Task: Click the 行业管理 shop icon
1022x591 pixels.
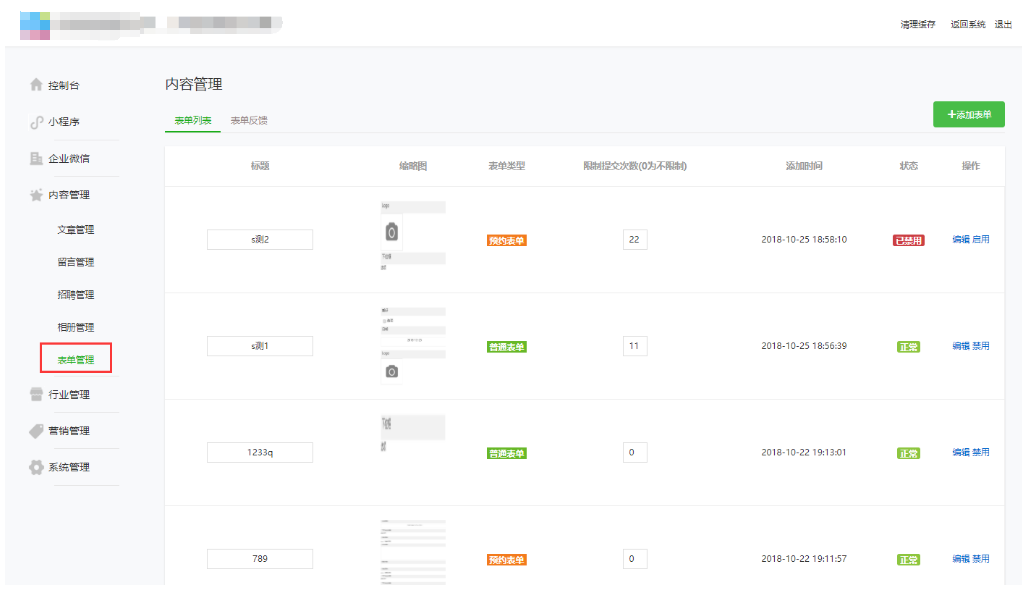Action: [x=36, y=394]
